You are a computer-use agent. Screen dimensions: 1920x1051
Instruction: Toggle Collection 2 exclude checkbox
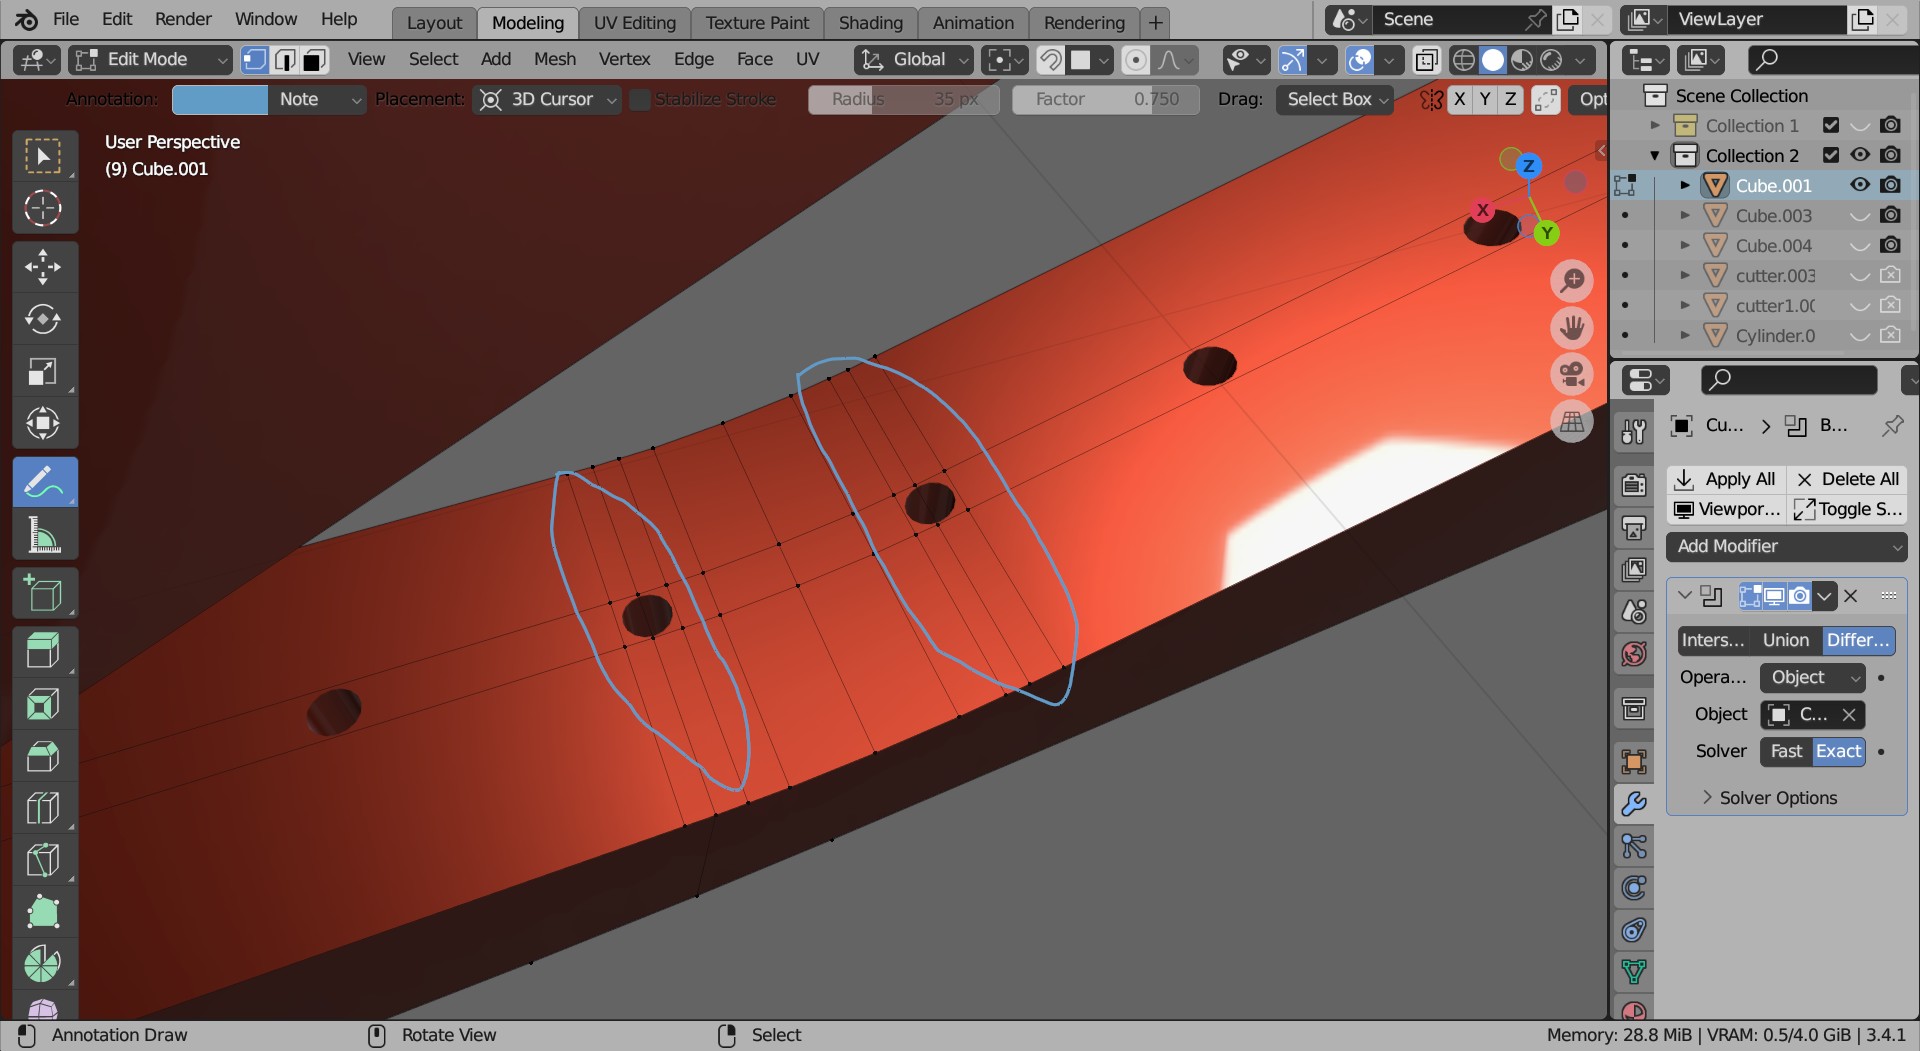point(1831,155)
